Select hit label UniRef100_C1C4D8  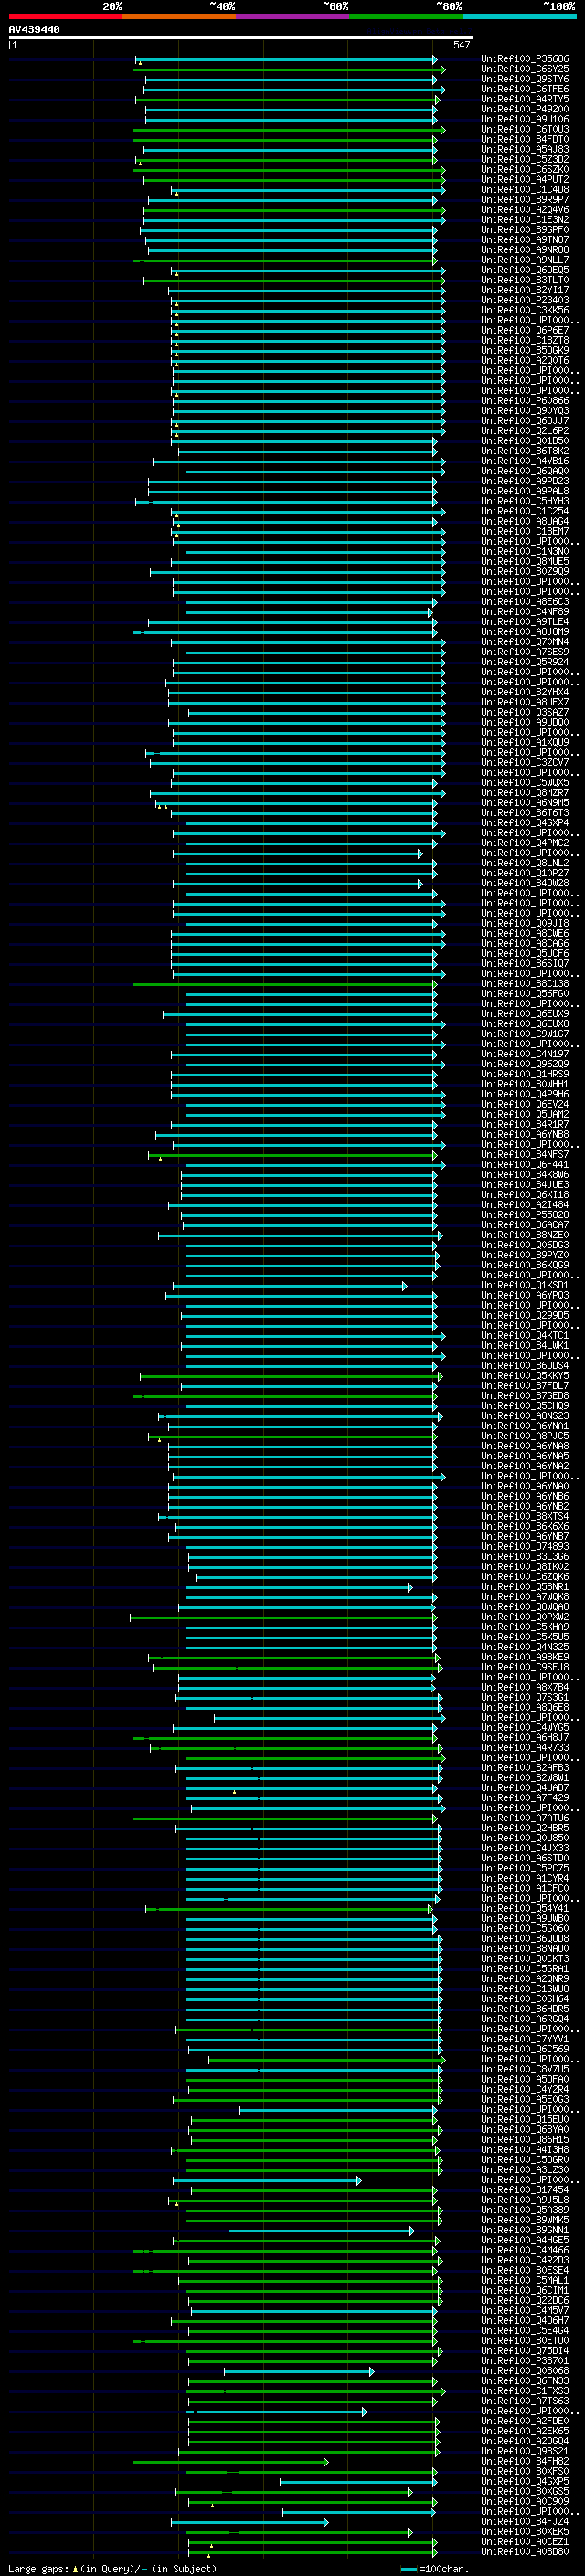pyautogui.click(x=525, y=189)
